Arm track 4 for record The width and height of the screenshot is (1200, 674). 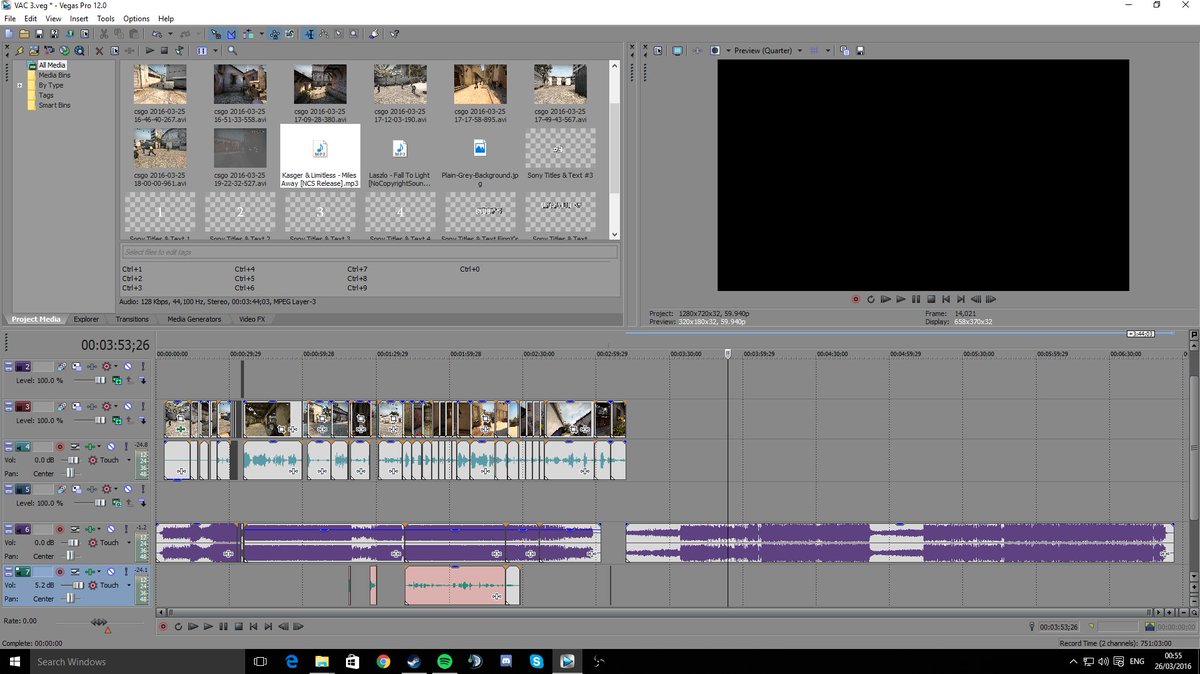tap(59, 447)
